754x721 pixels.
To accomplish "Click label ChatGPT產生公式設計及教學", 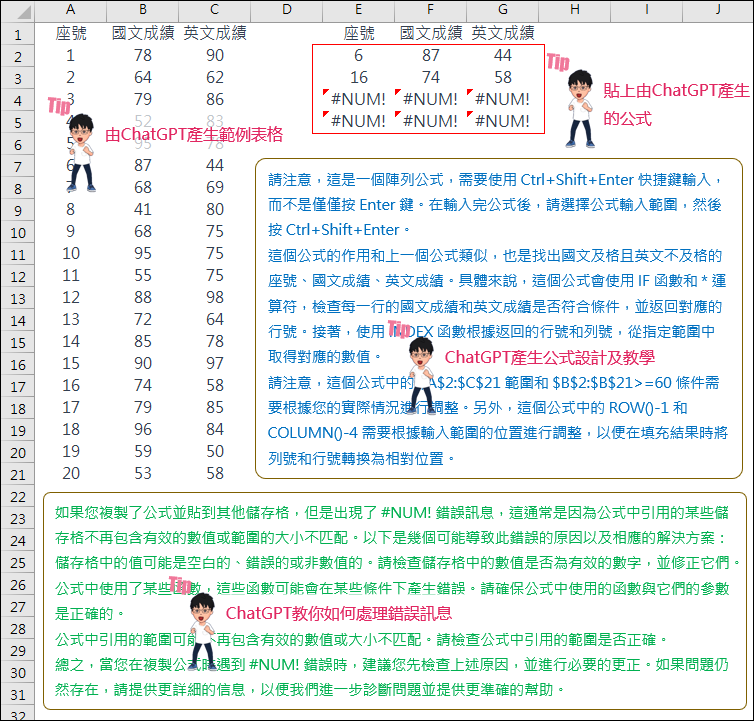I will coord(549,357).
